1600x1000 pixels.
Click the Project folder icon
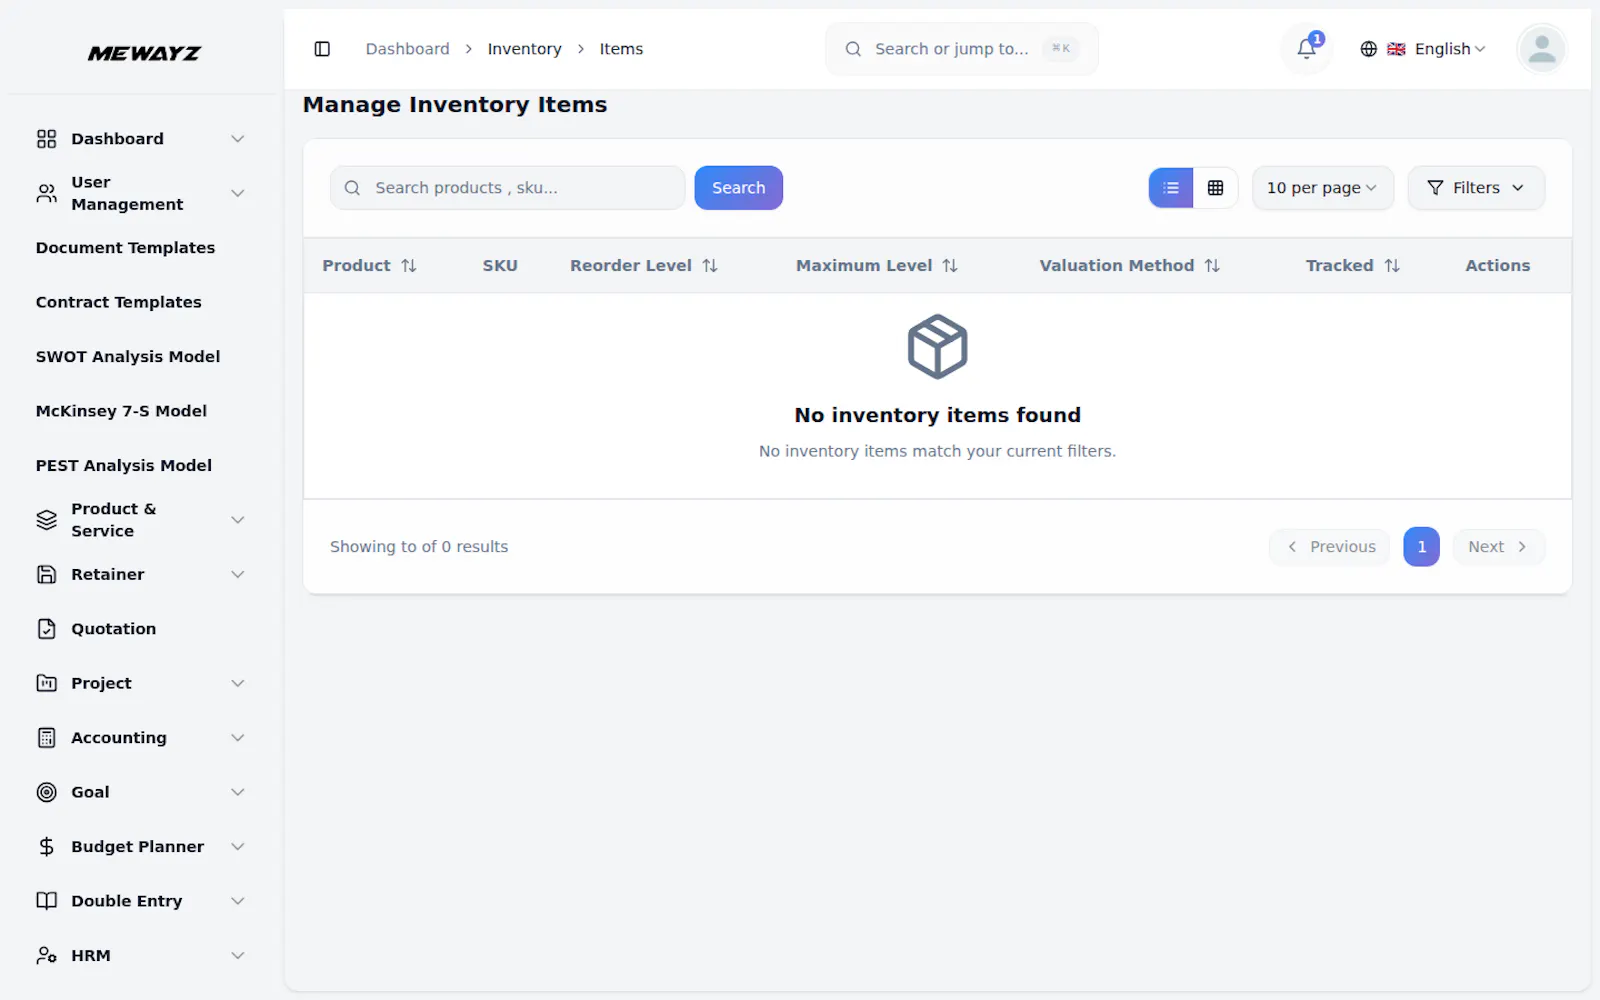[x=46, y=684]
